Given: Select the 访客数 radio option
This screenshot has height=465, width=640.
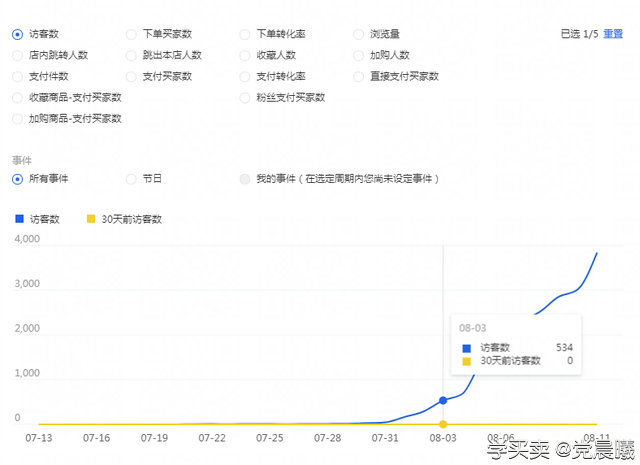Looking at the screenshot, I should pos(18,34).
